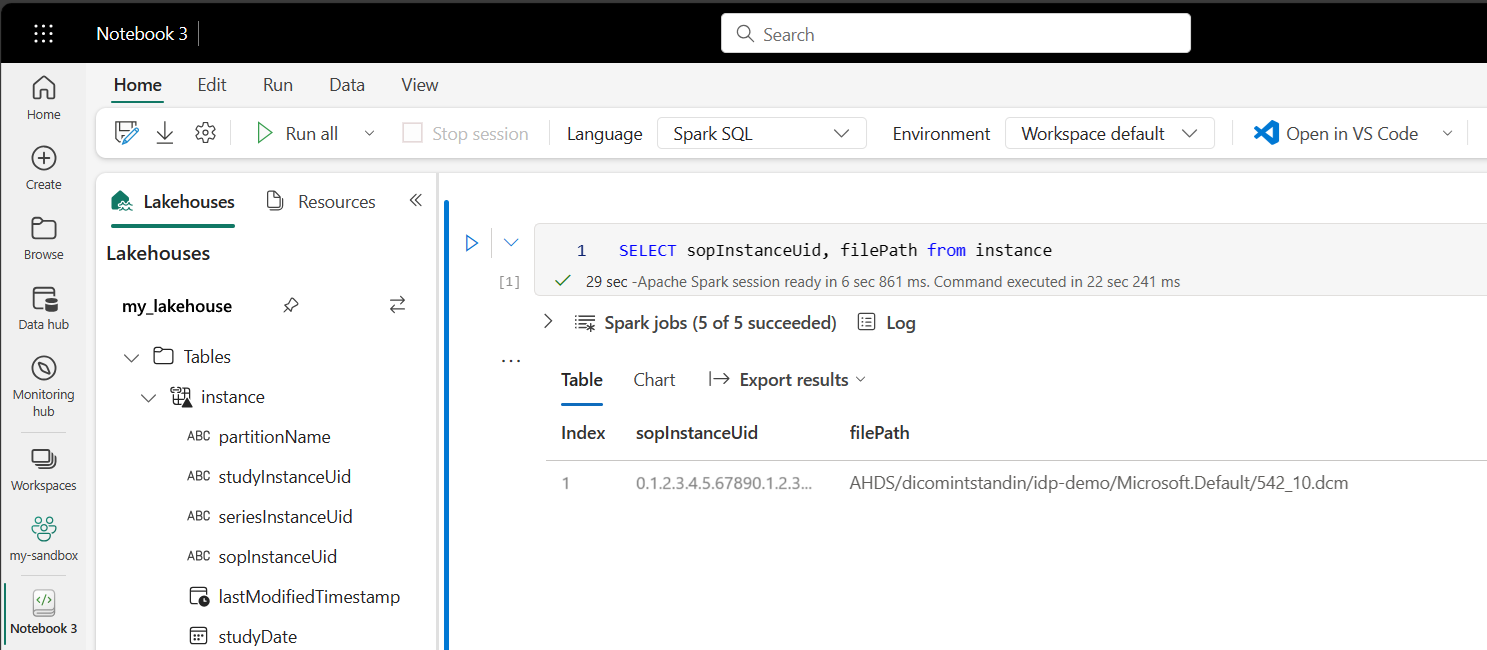Open the Data hub from sidebar
The height and width of the screenshot is (650, 1487).
coord(43,307)
